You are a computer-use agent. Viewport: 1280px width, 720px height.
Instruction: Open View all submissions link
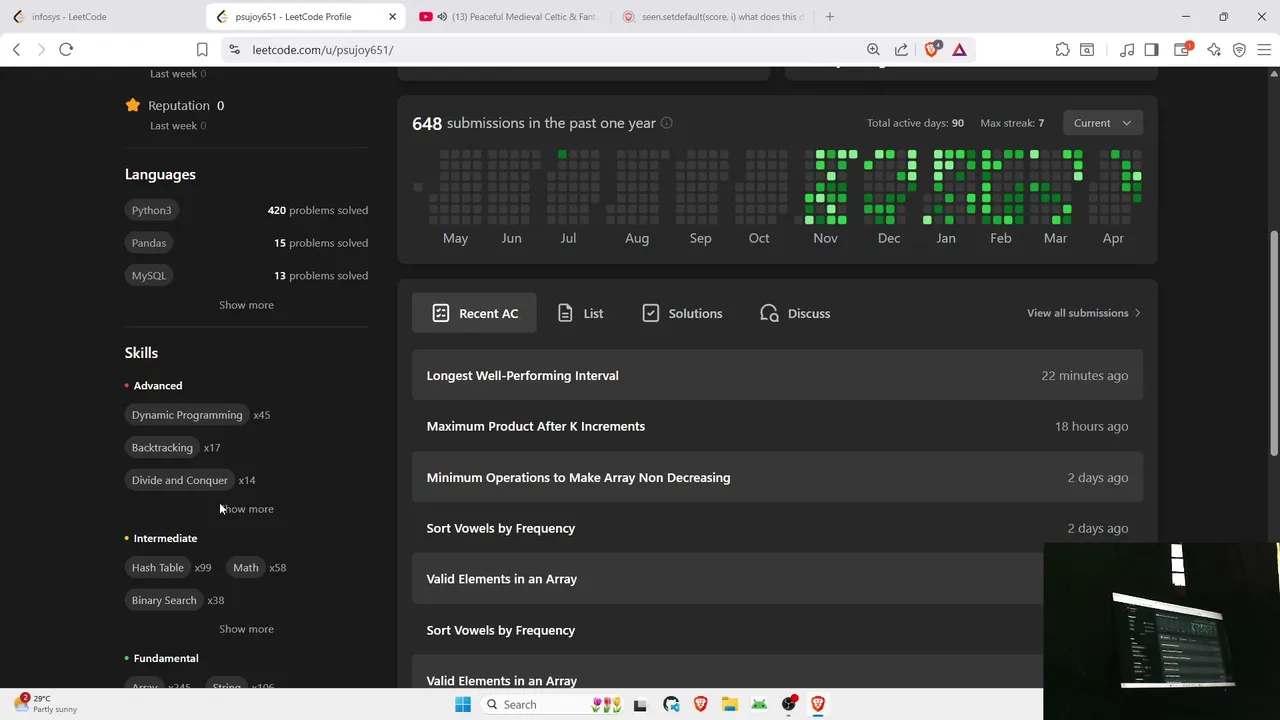[x=1084, y=313]
